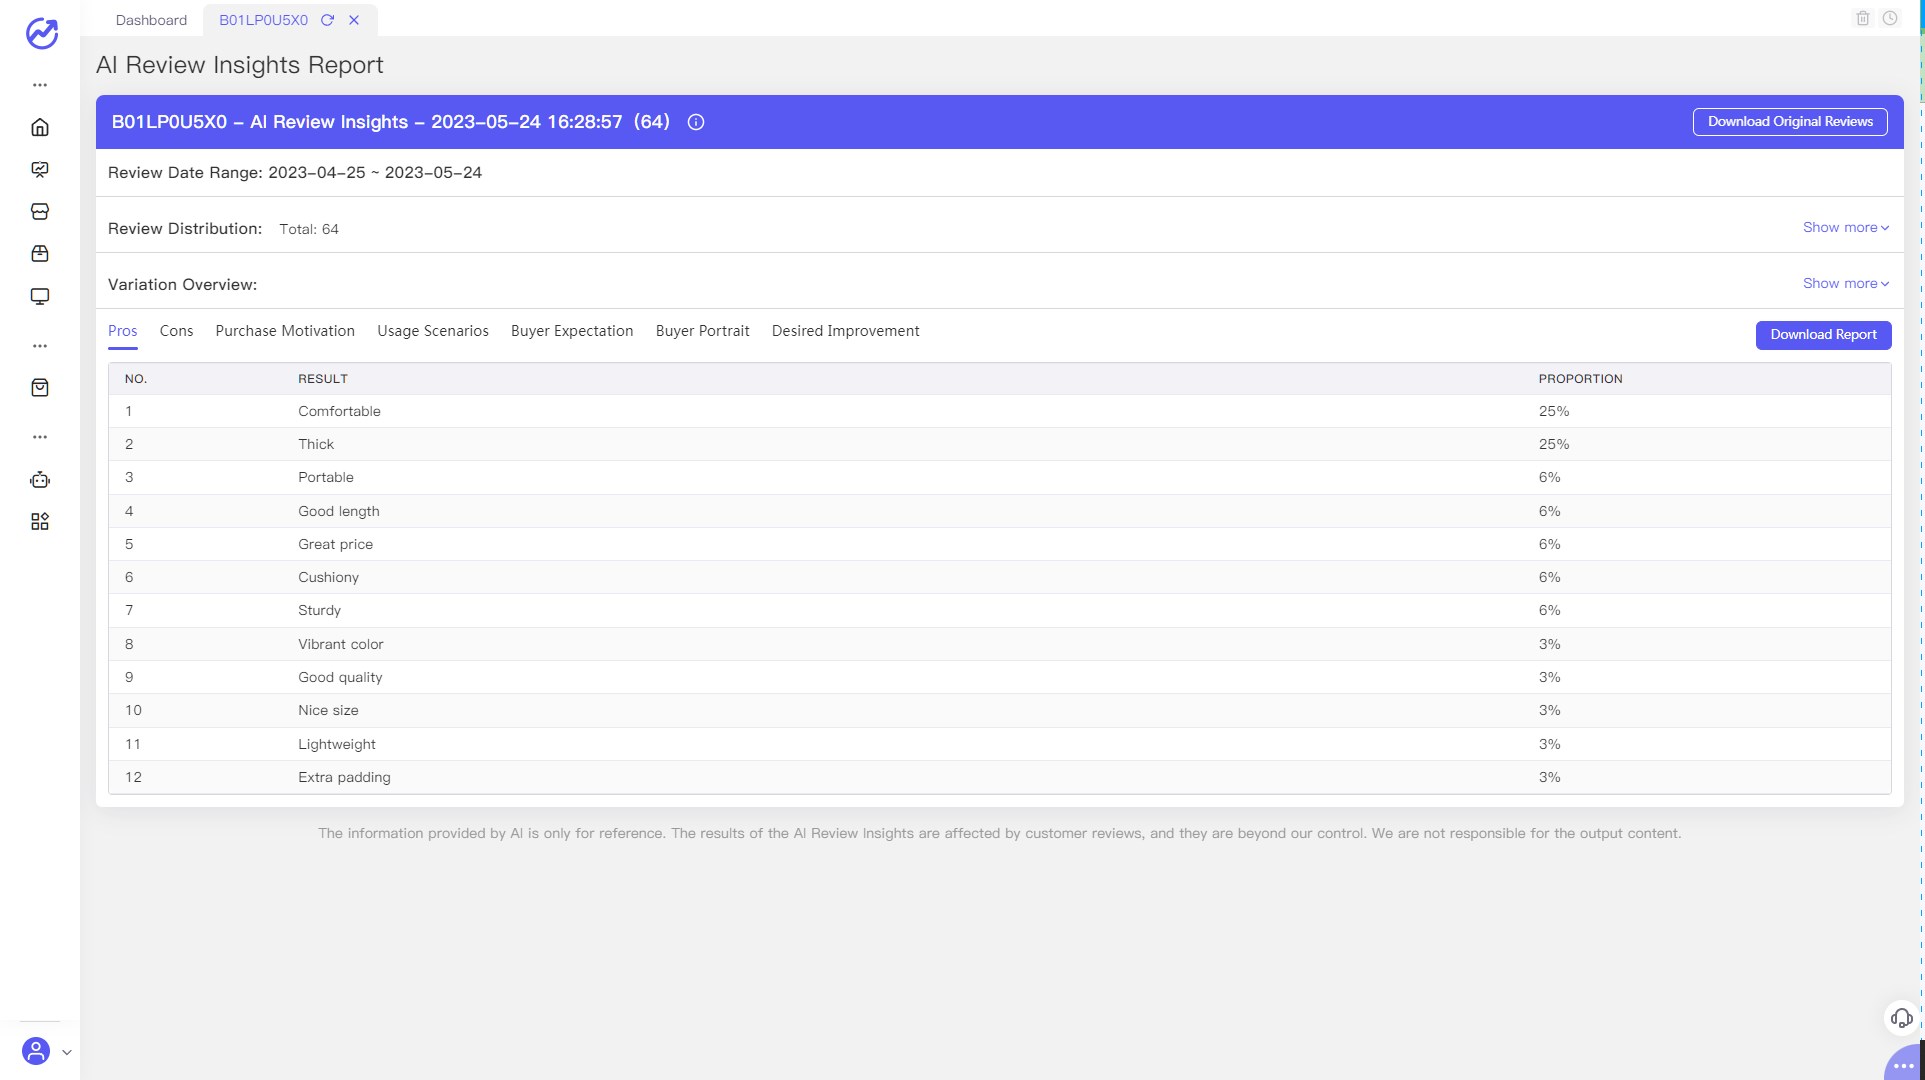Click the Total: 64 review count
Viewport: 1925px width, 1080px height.
309,229
